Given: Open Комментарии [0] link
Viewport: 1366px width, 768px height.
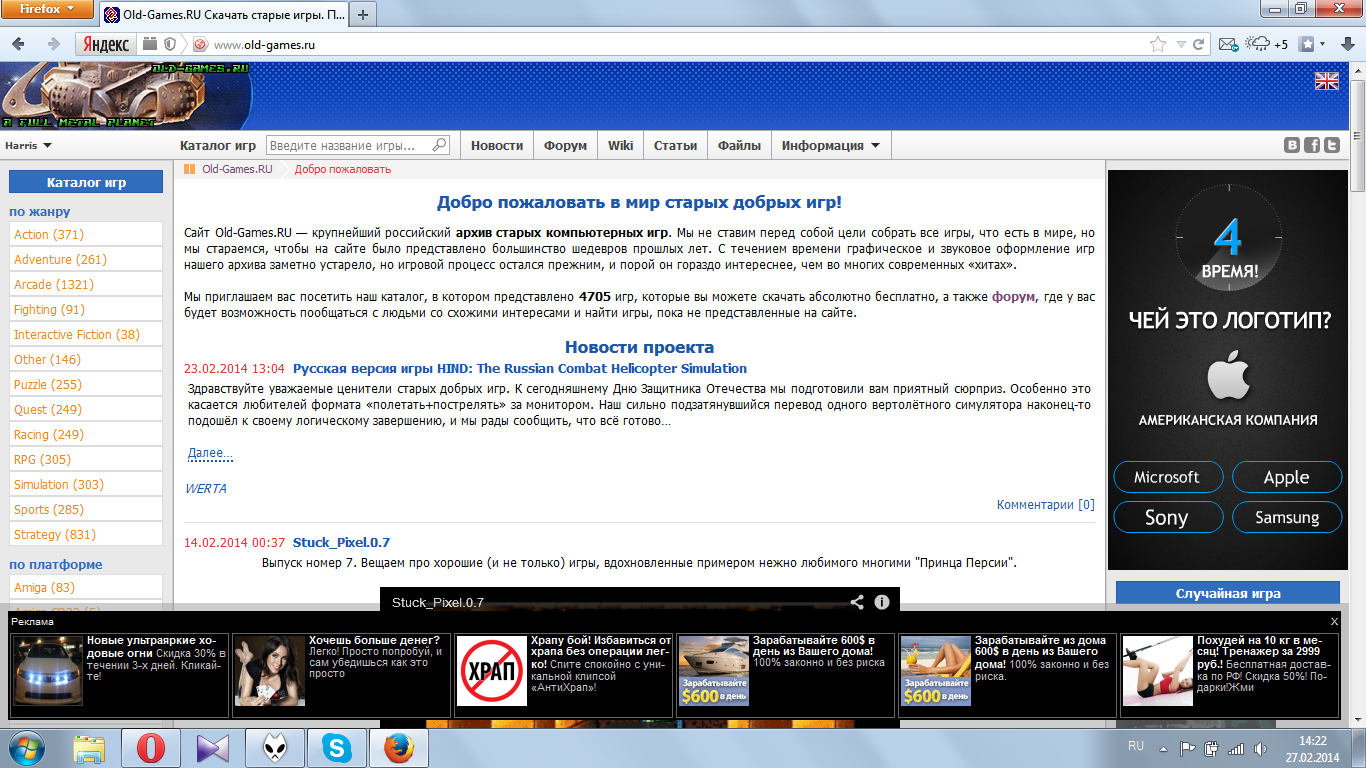Looking at the screenshot, I should tap(1046, 505).
